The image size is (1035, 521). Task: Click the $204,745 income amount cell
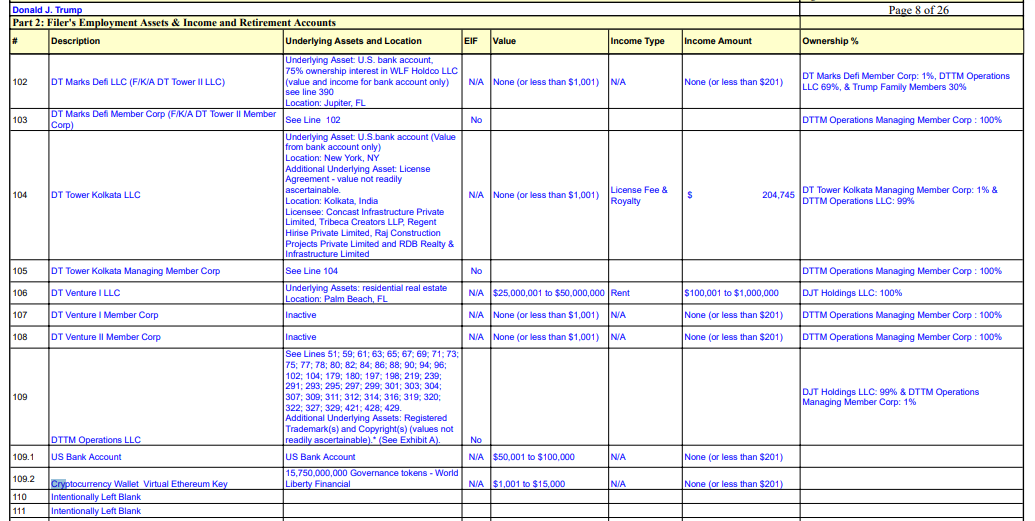point(741,195)
